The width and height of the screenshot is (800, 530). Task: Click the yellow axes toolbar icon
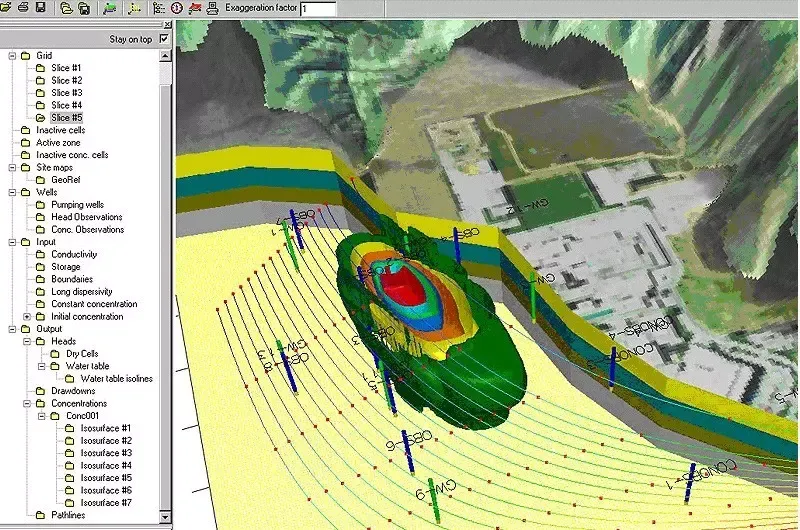134,8
